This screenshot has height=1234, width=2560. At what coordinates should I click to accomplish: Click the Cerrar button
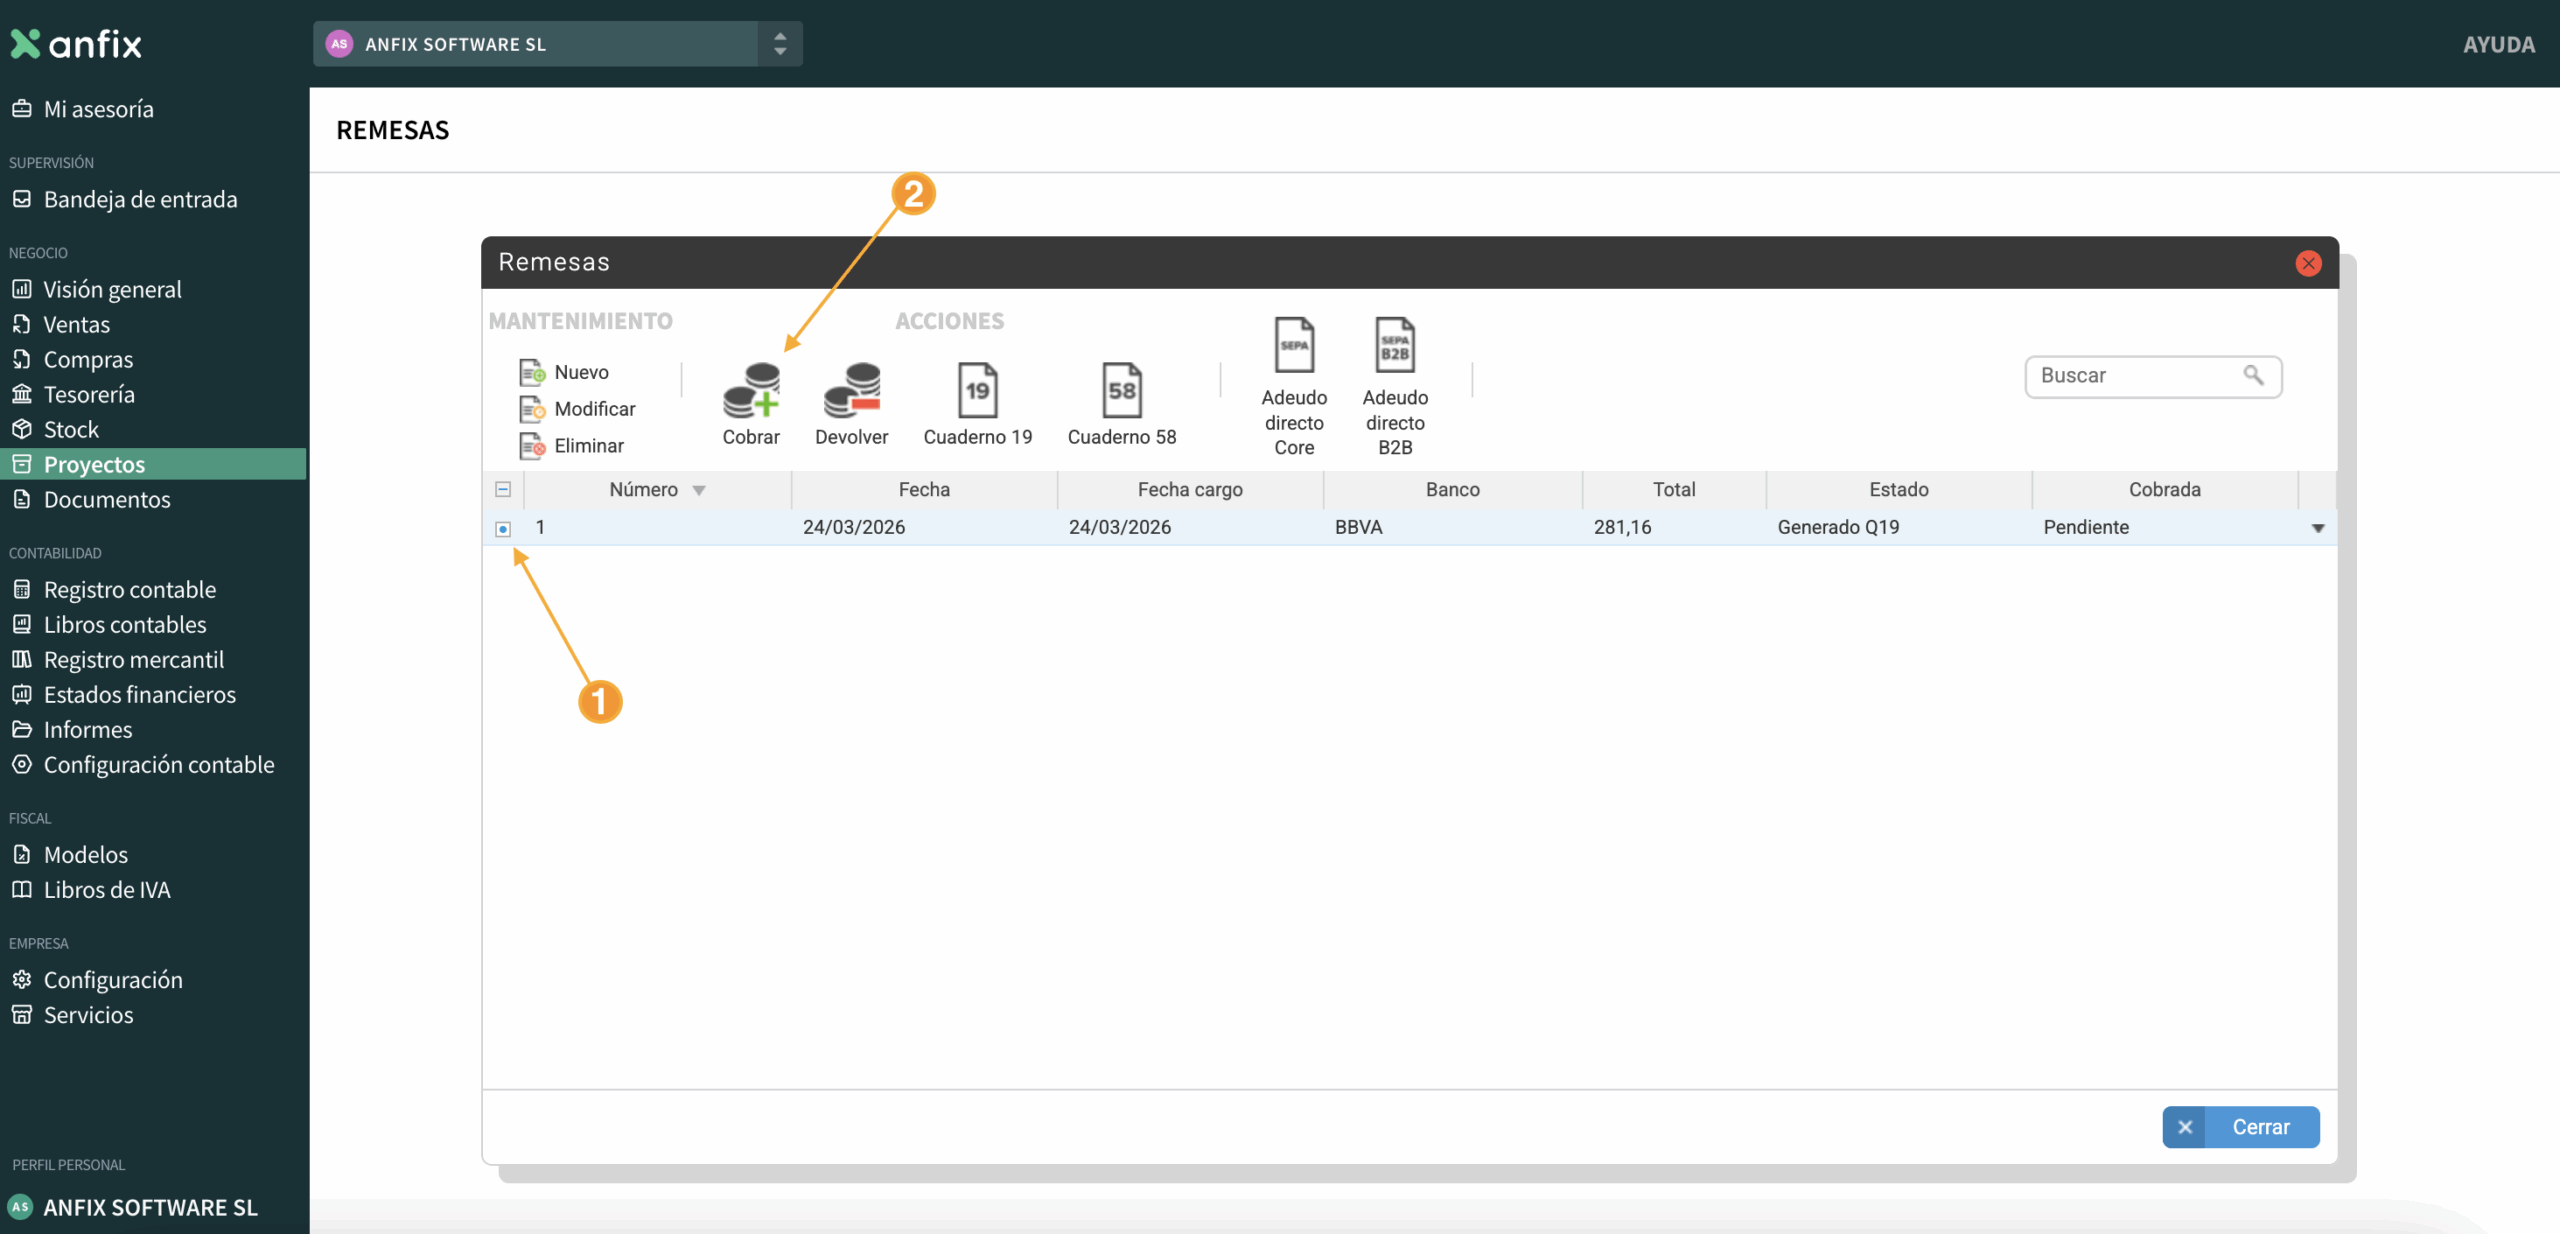tap(2240, 1127)
